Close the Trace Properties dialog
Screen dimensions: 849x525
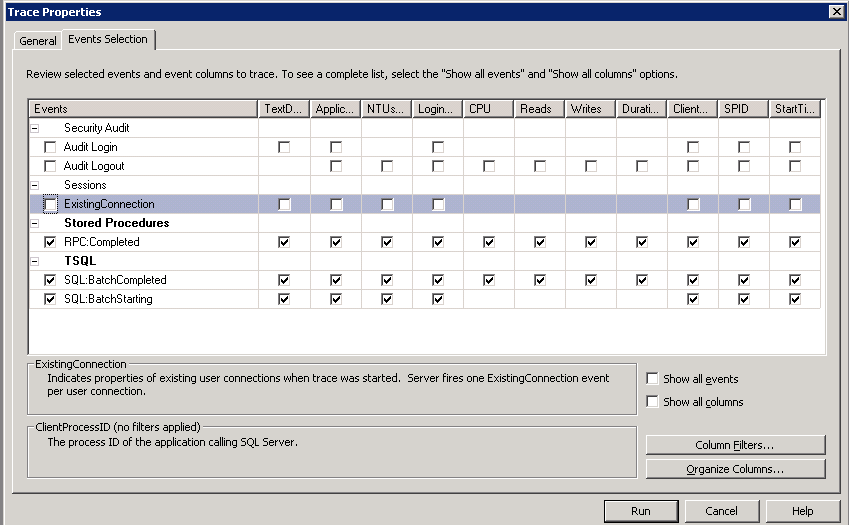[x=836, y=11]
